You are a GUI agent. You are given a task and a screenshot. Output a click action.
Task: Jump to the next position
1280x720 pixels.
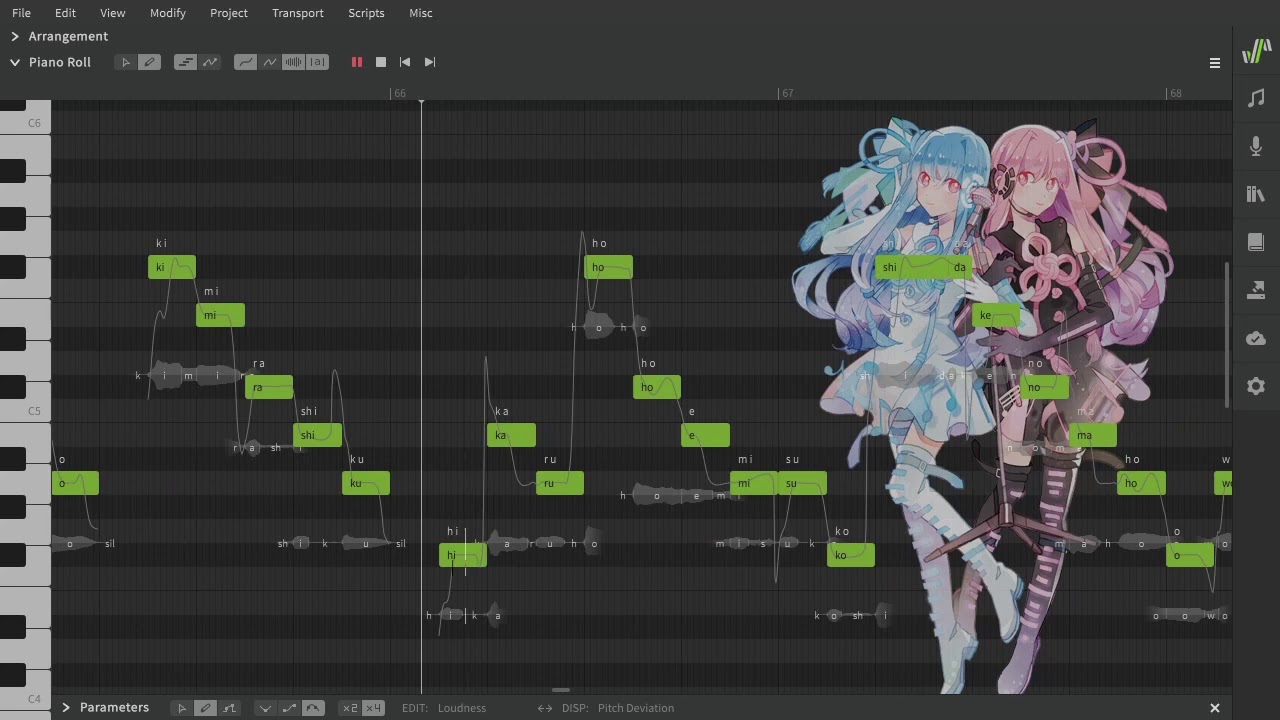(430, 62)
